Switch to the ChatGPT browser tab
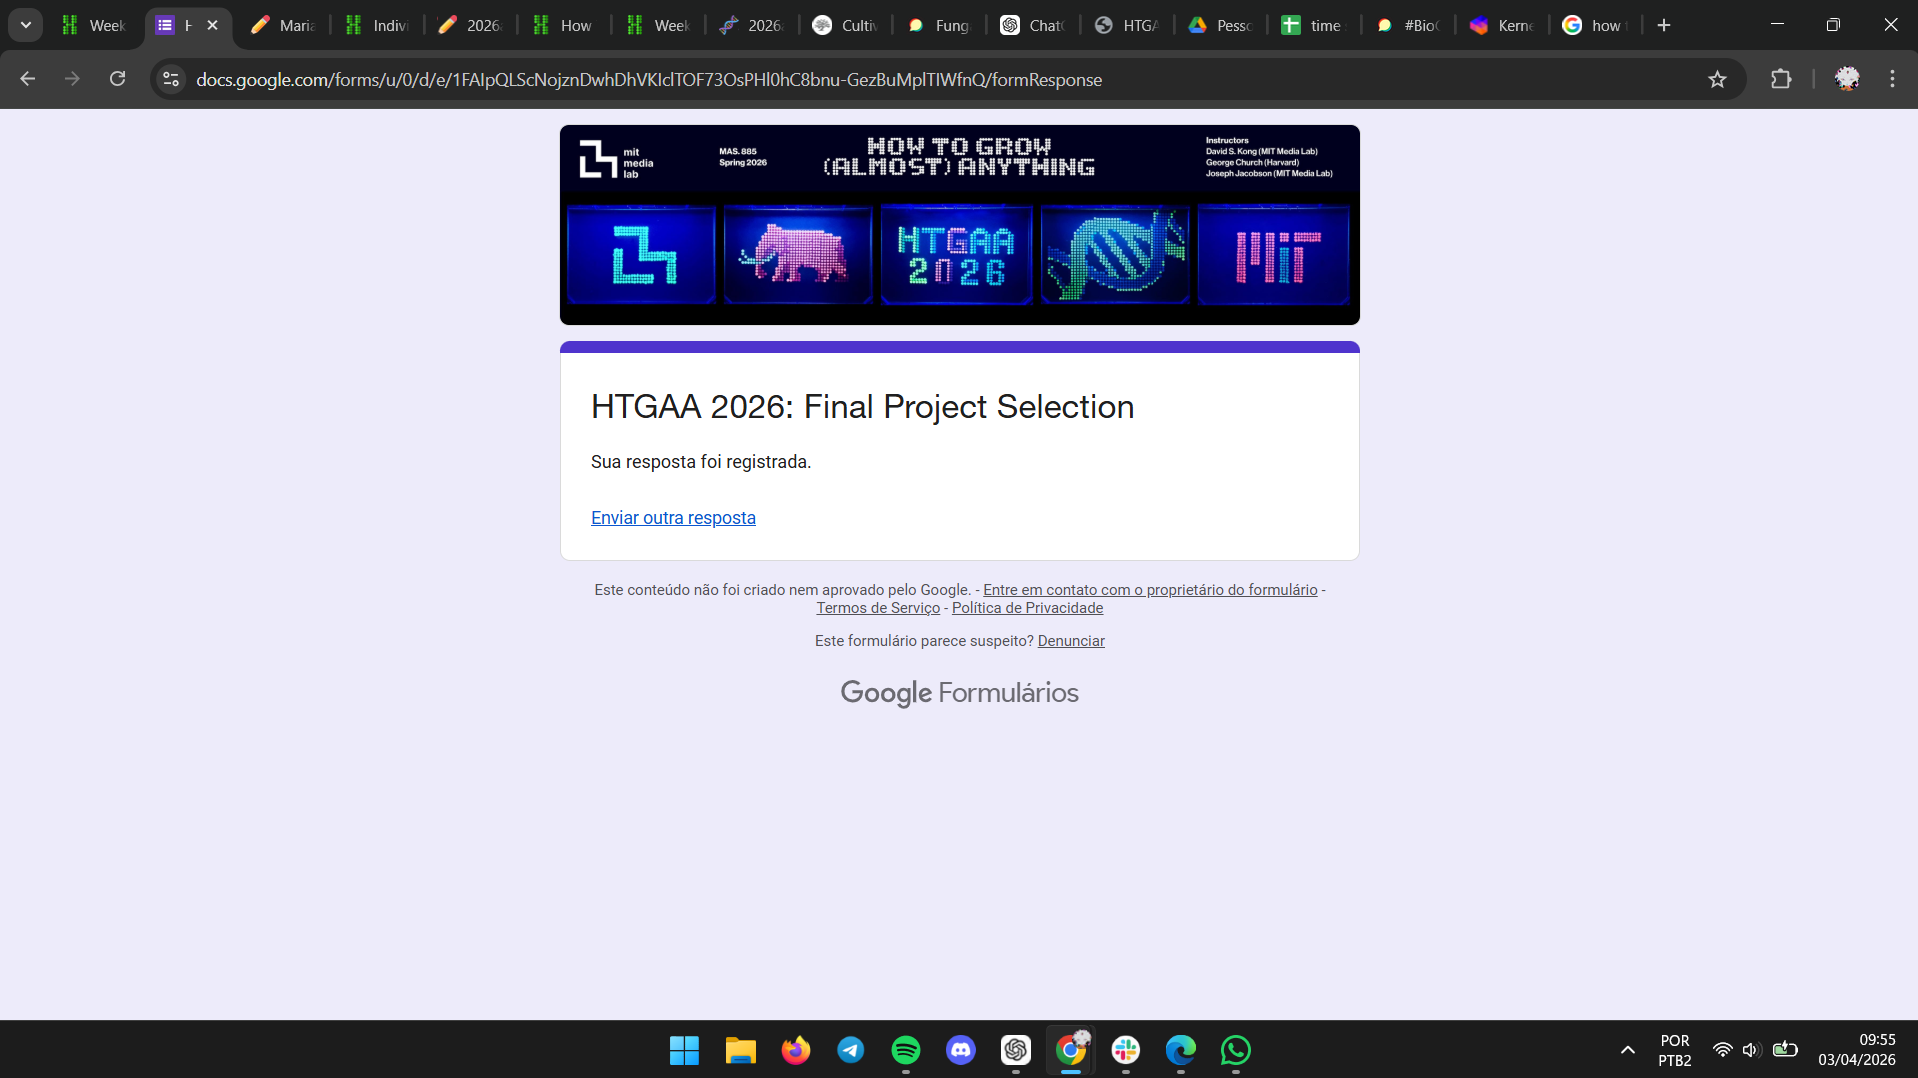 (1034, 25)
